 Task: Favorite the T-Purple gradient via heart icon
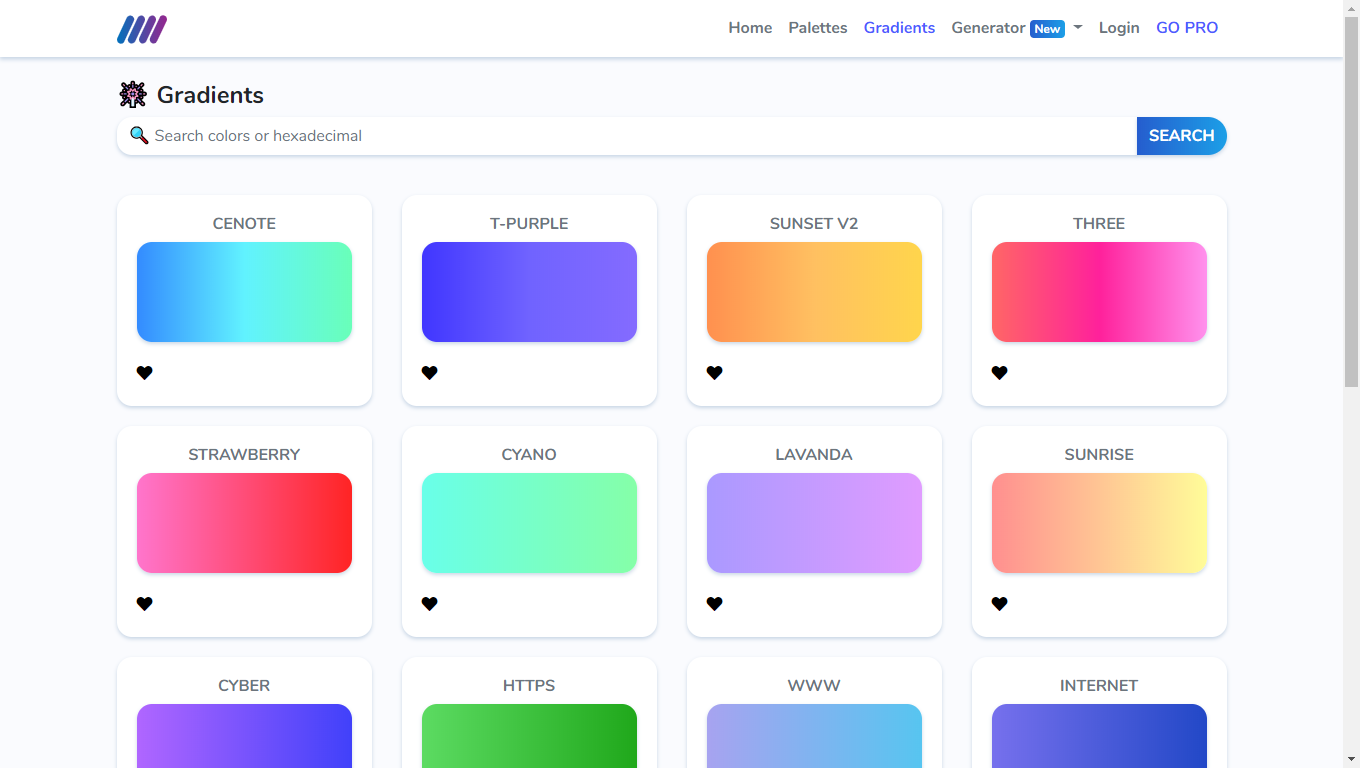(430, 373)
